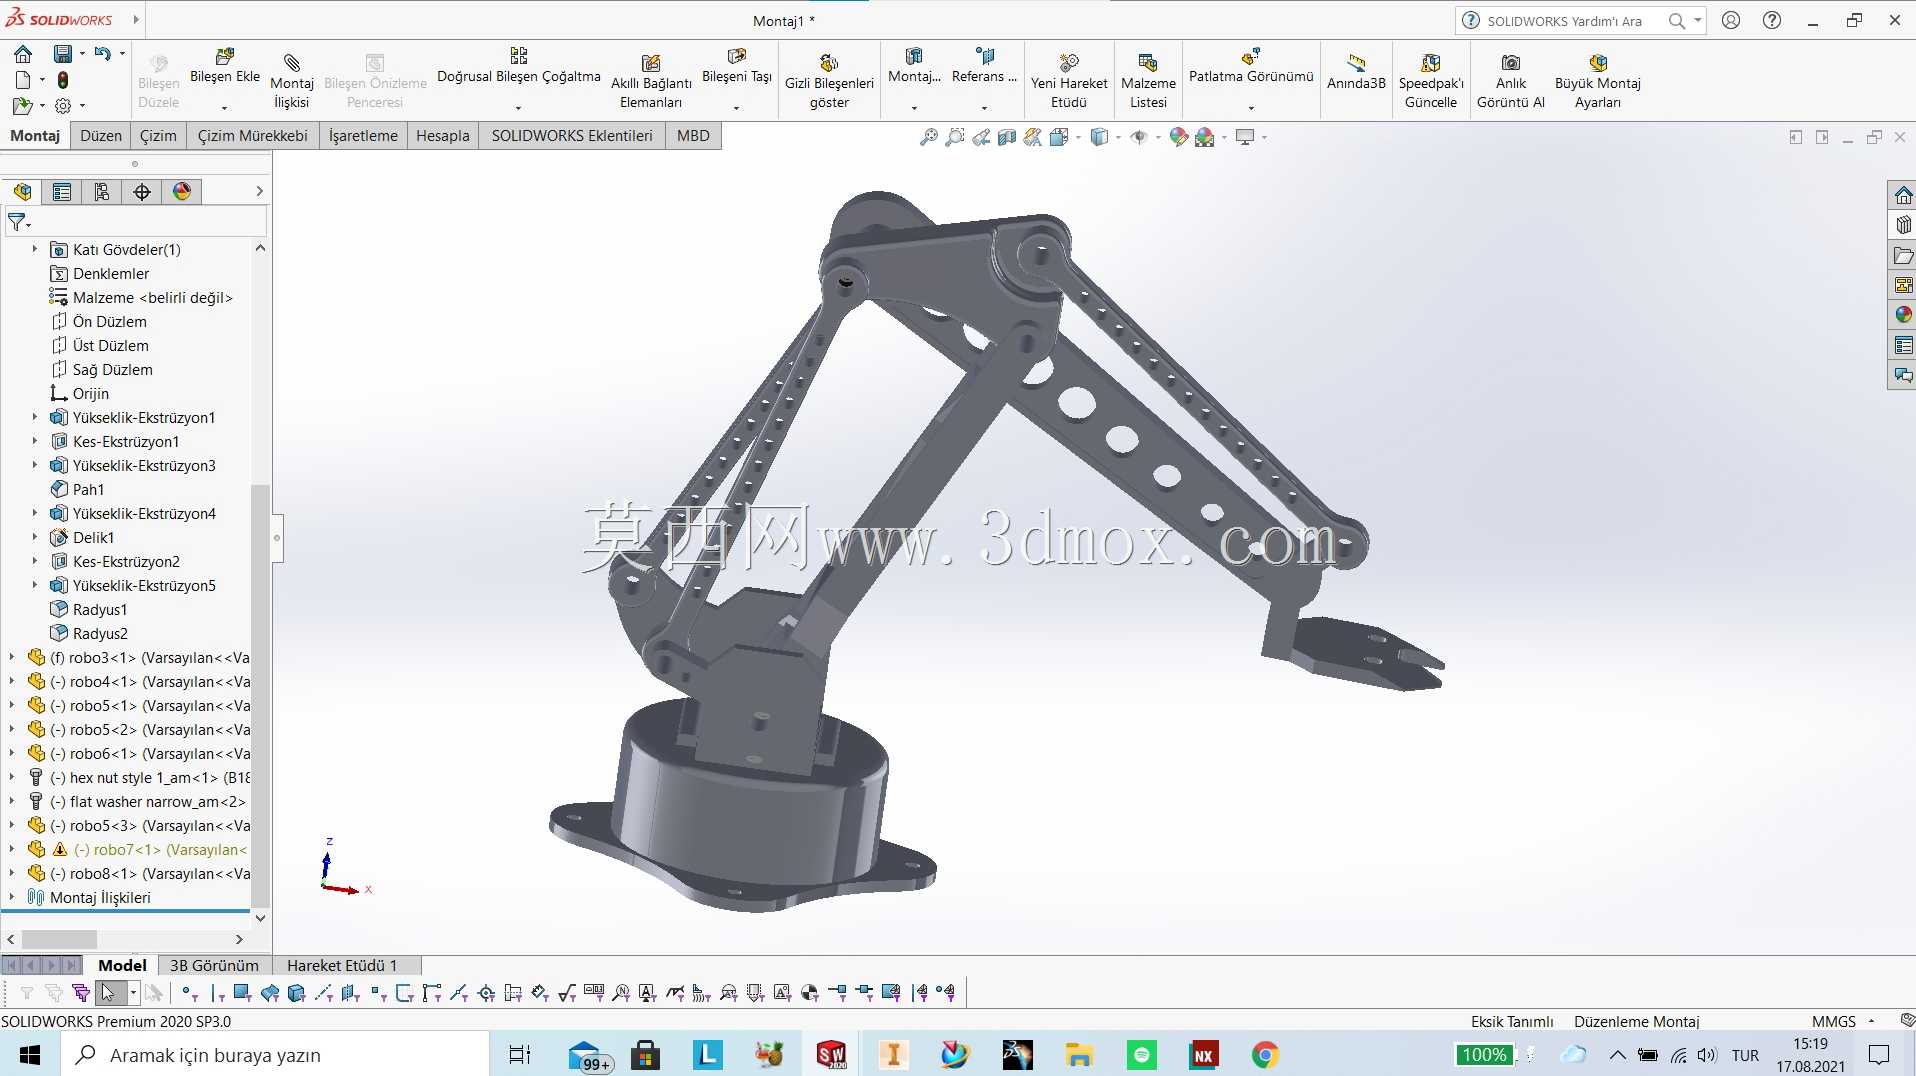Open Chrome from Windows taskbar
The width and height of the screenshot is (1916, 1076).
(x=1265, y=1055)
